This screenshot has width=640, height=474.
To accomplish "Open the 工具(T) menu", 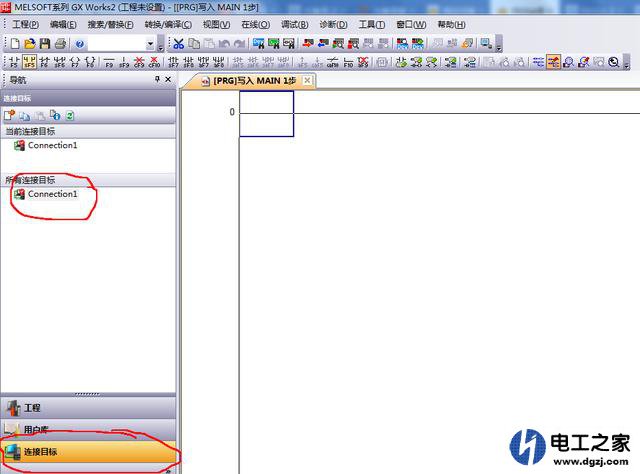I will [x=371, y=25].
